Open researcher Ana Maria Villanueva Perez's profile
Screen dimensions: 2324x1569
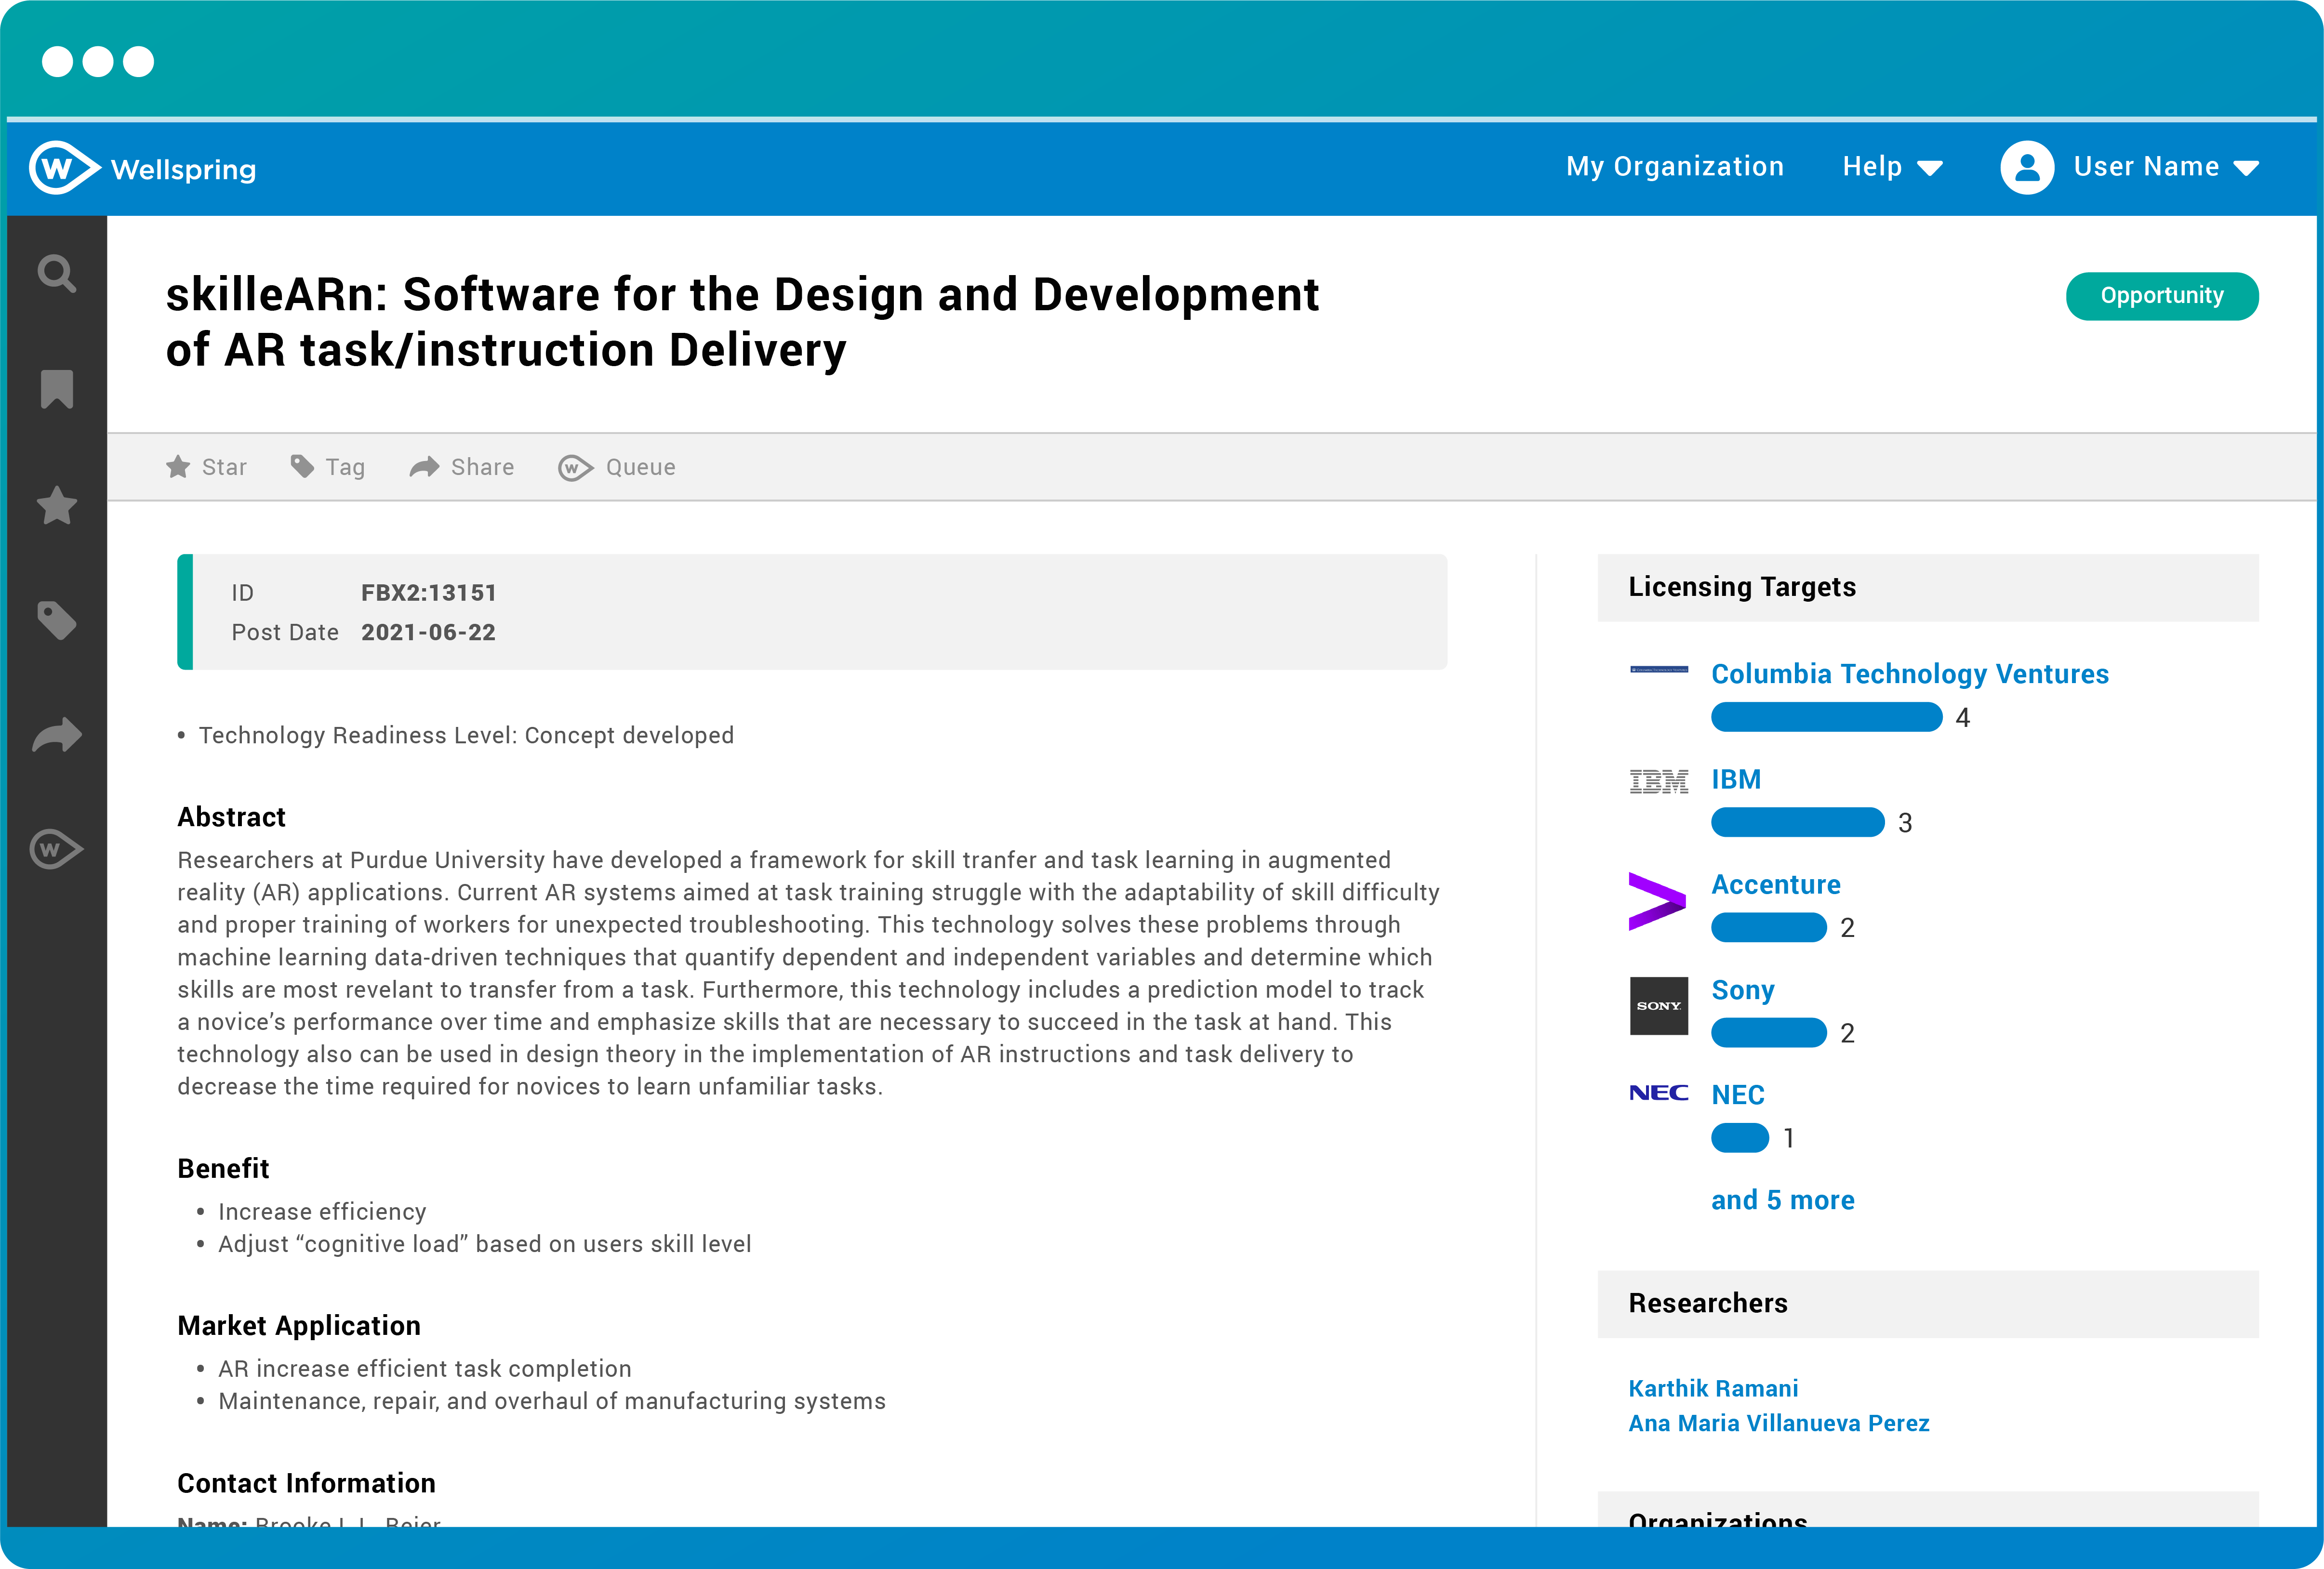pyautogui.click(x=1779, y=1423)
